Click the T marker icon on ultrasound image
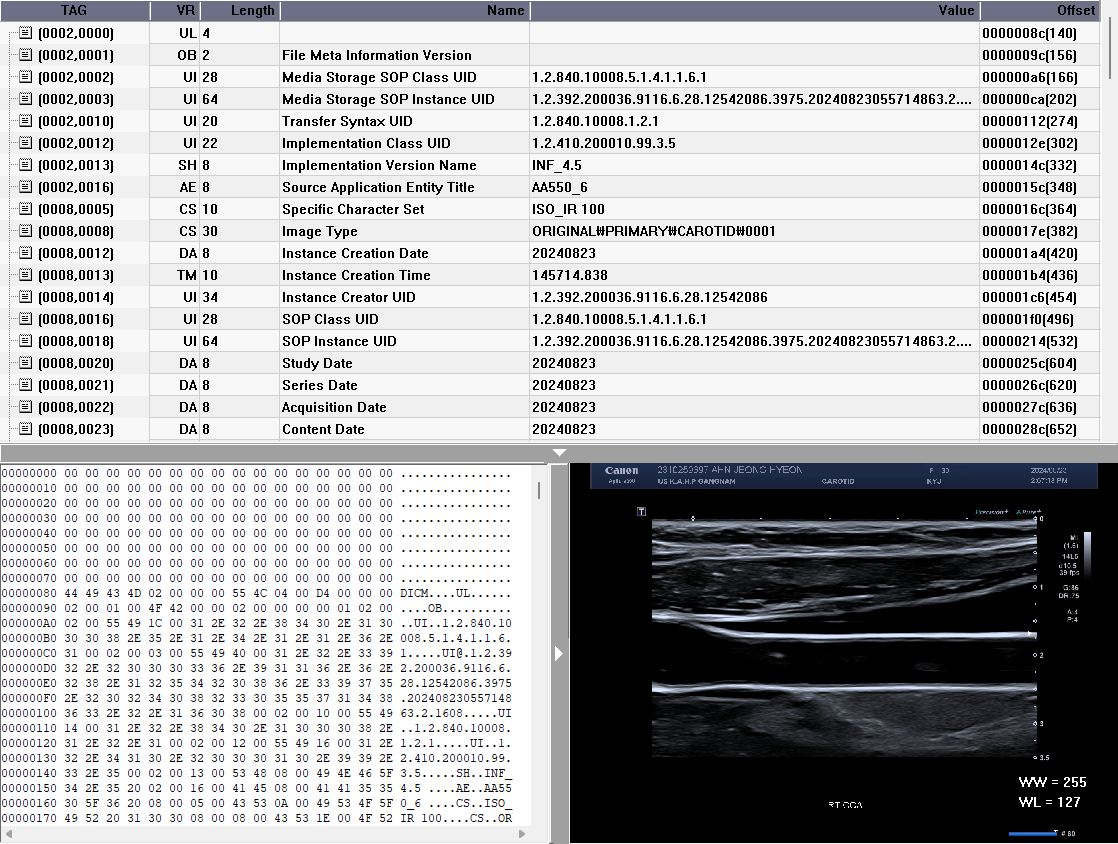The height and width of the screenshot is (844, 1118). (x=642, y=511)
